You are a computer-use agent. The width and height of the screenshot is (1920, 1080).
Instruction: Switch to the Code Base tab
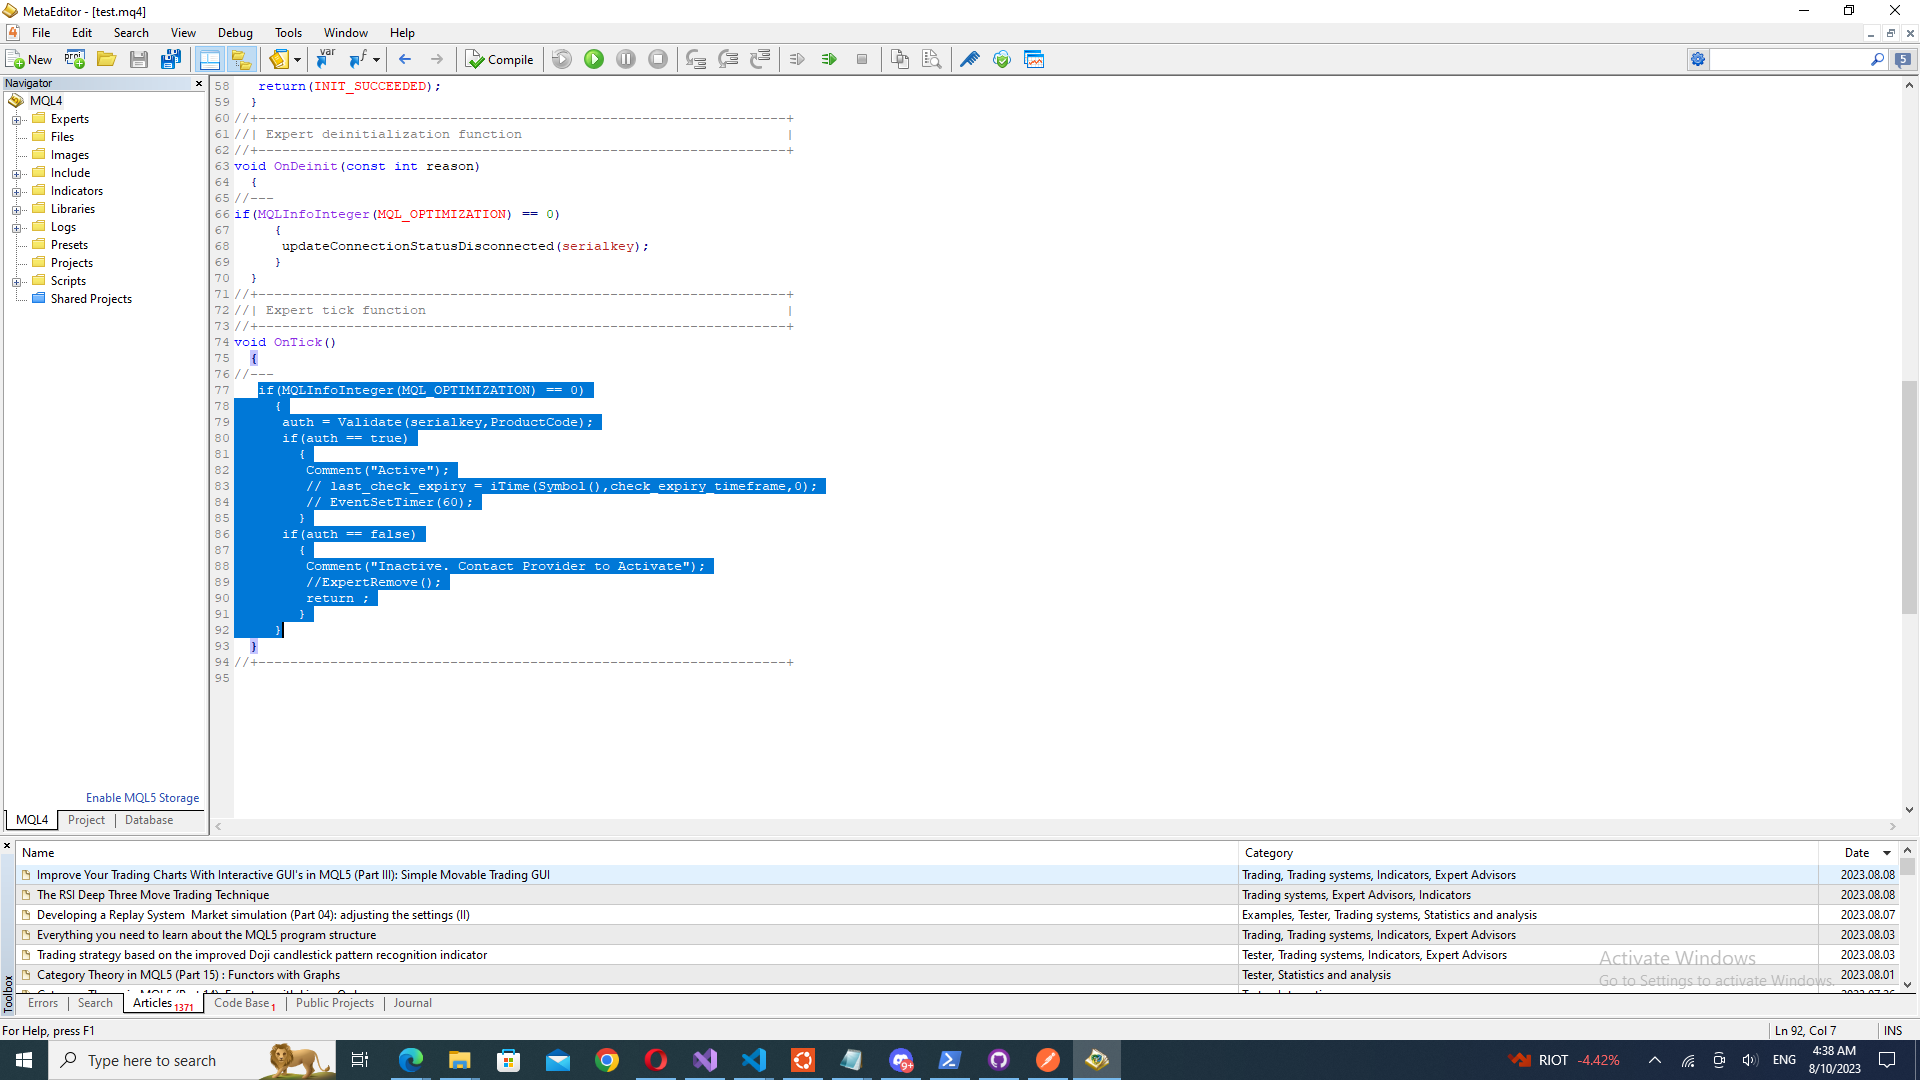242,1003
